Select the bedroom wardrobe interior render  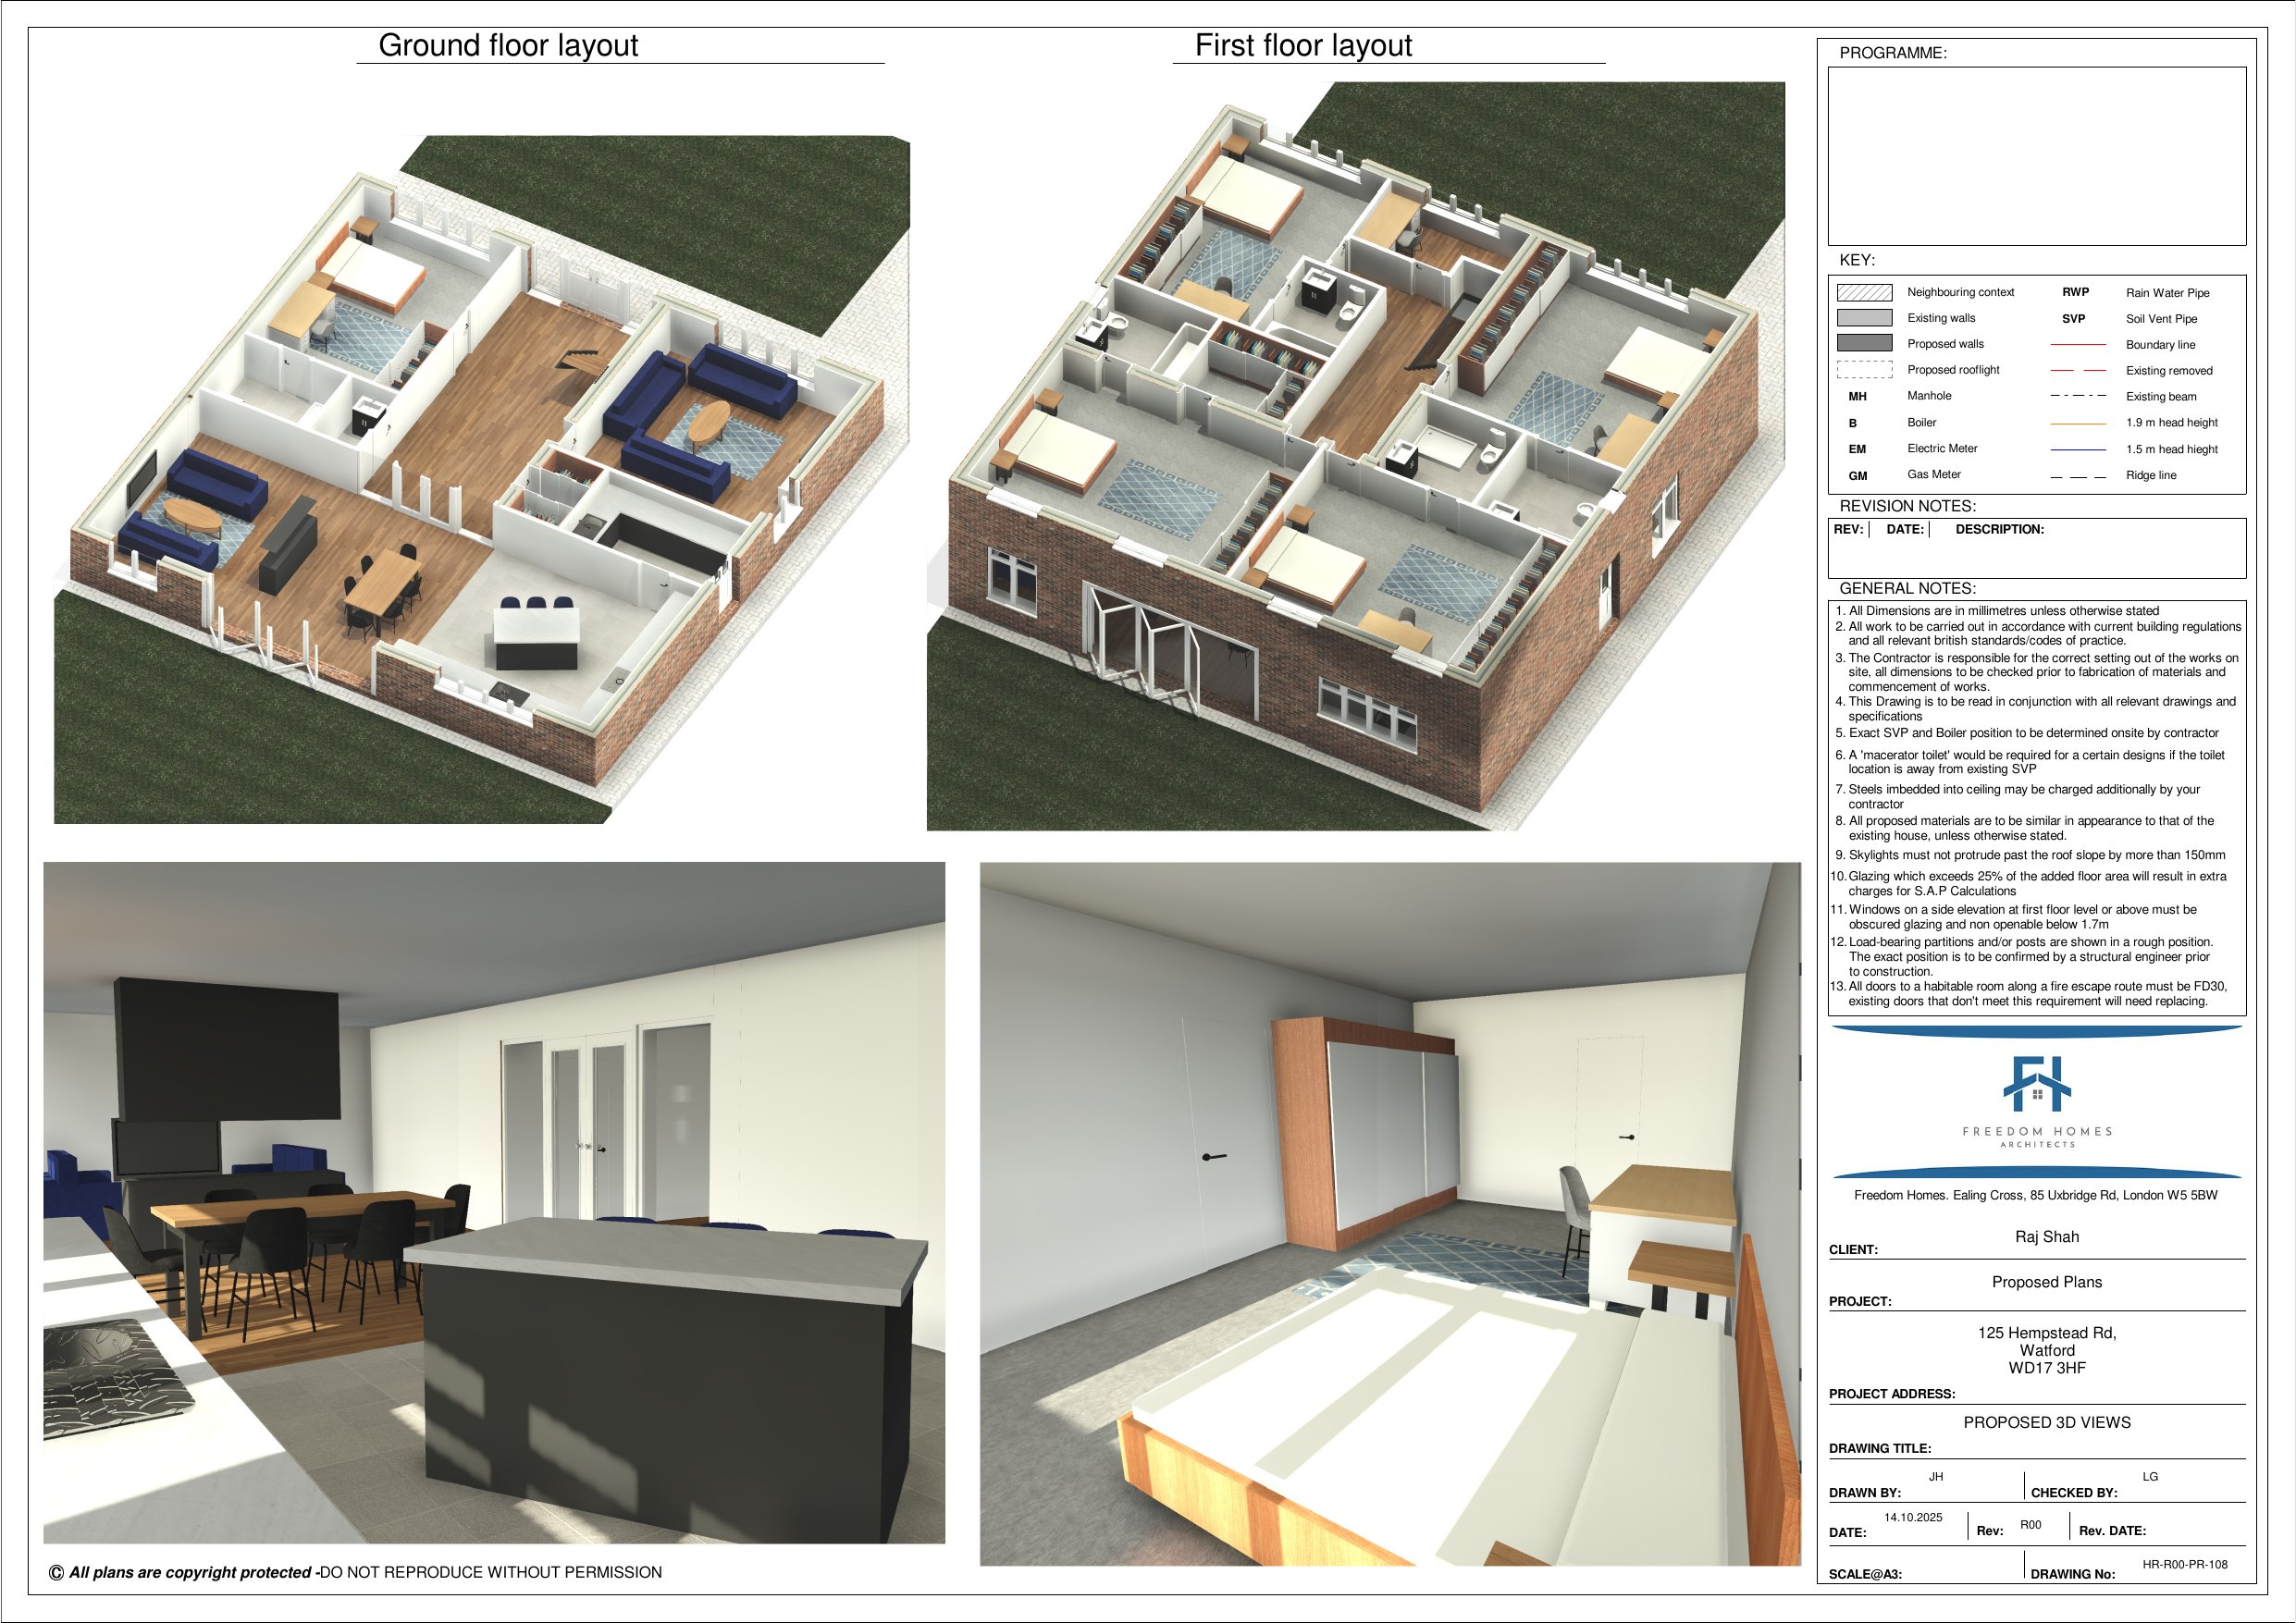1389,1214
